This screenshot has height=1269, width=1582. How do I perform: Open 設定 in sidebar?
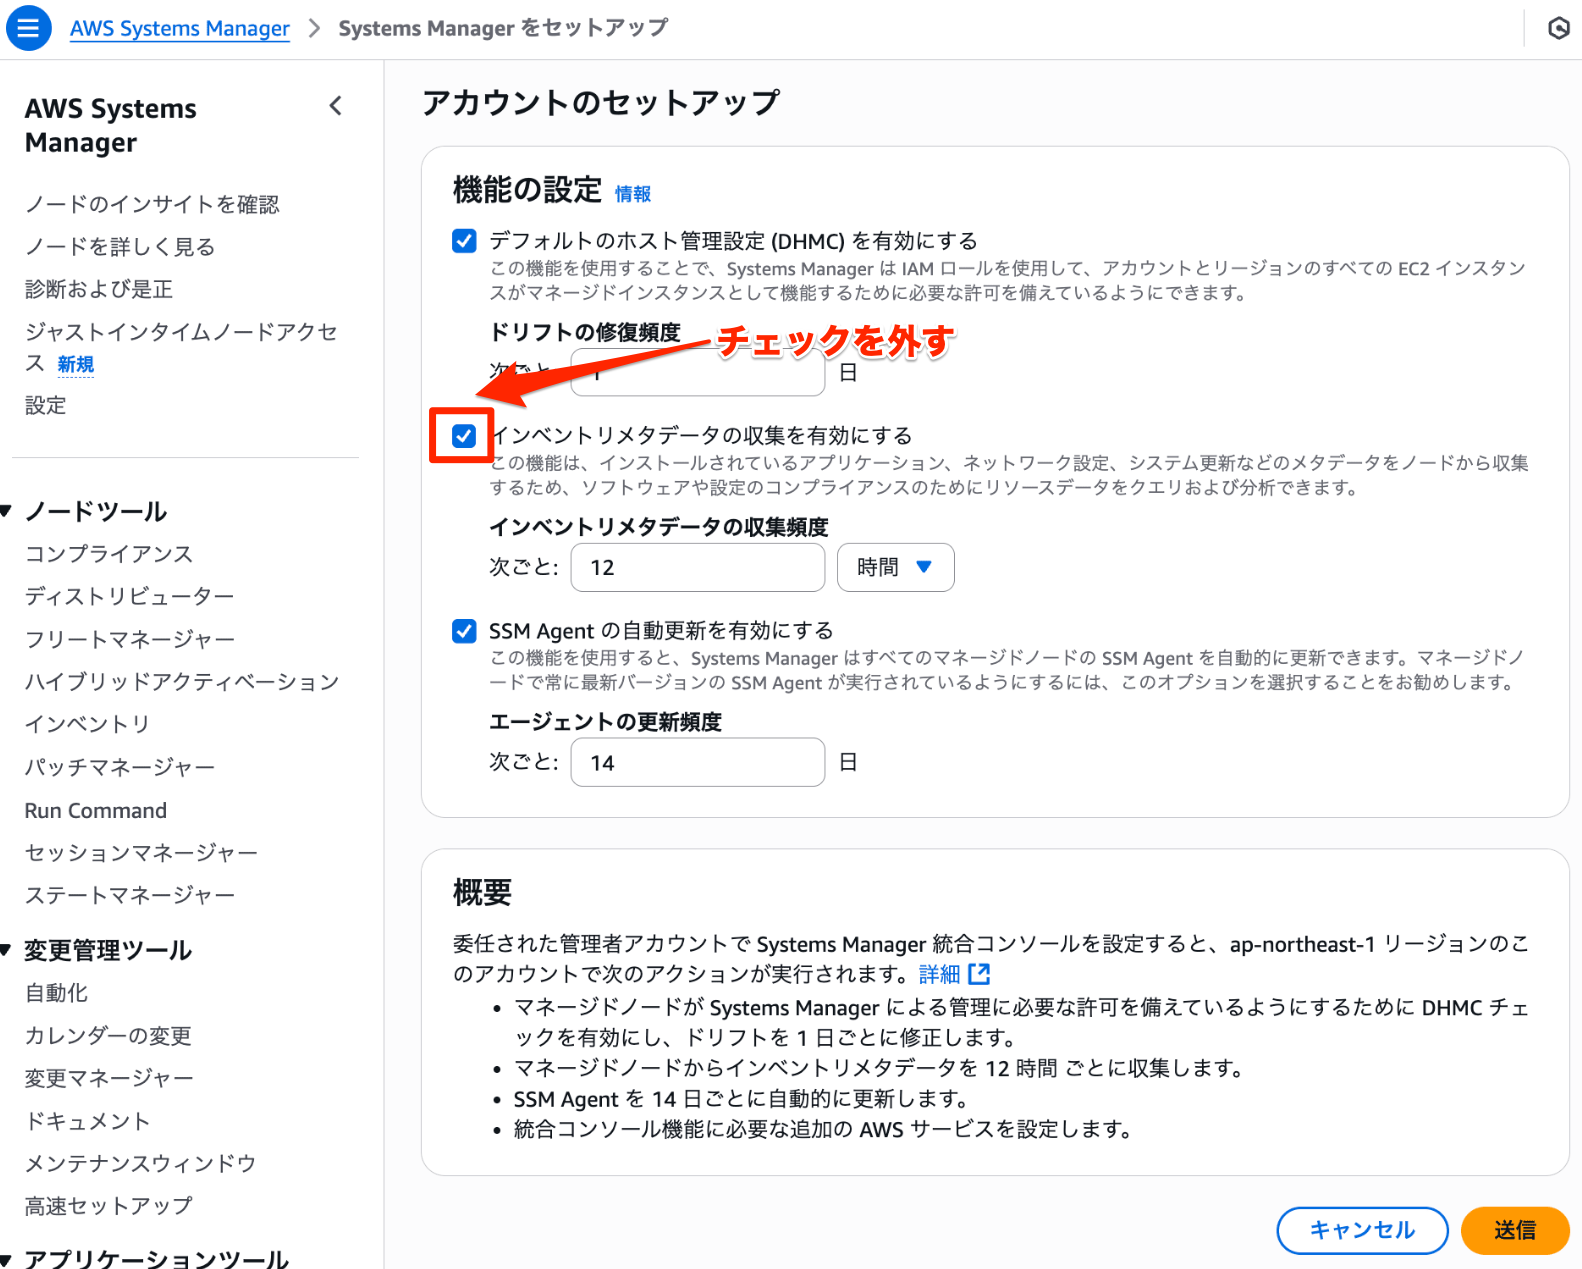pos(46,405)
